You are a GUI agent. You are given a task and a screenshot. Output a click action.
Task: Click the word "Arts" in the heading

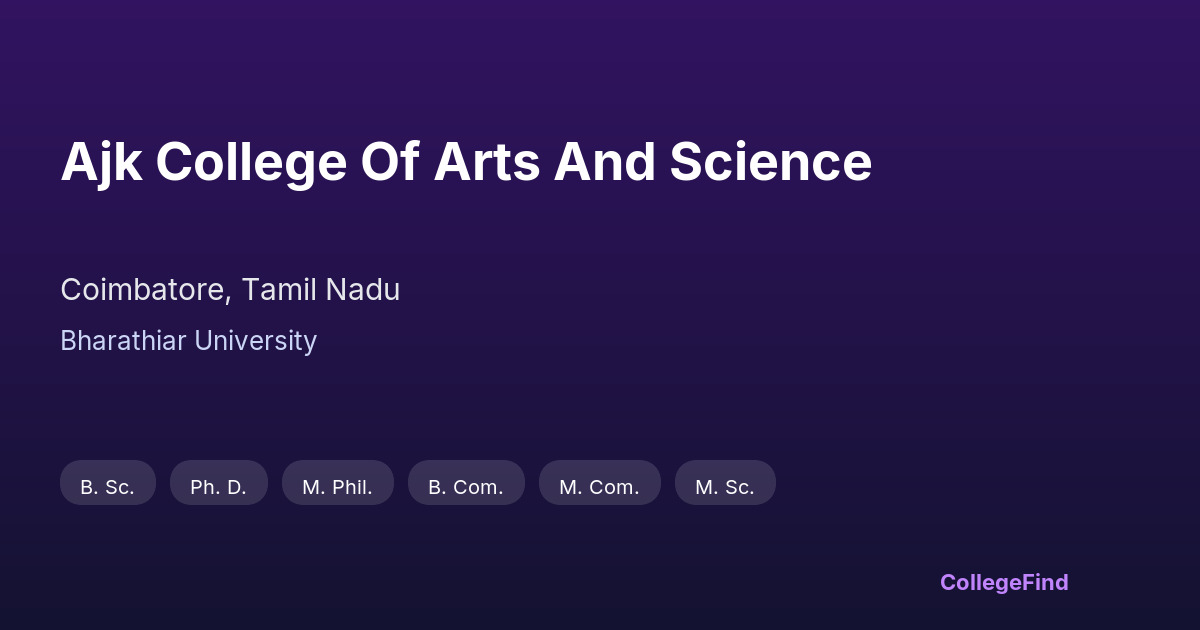[x=485, y=162]
